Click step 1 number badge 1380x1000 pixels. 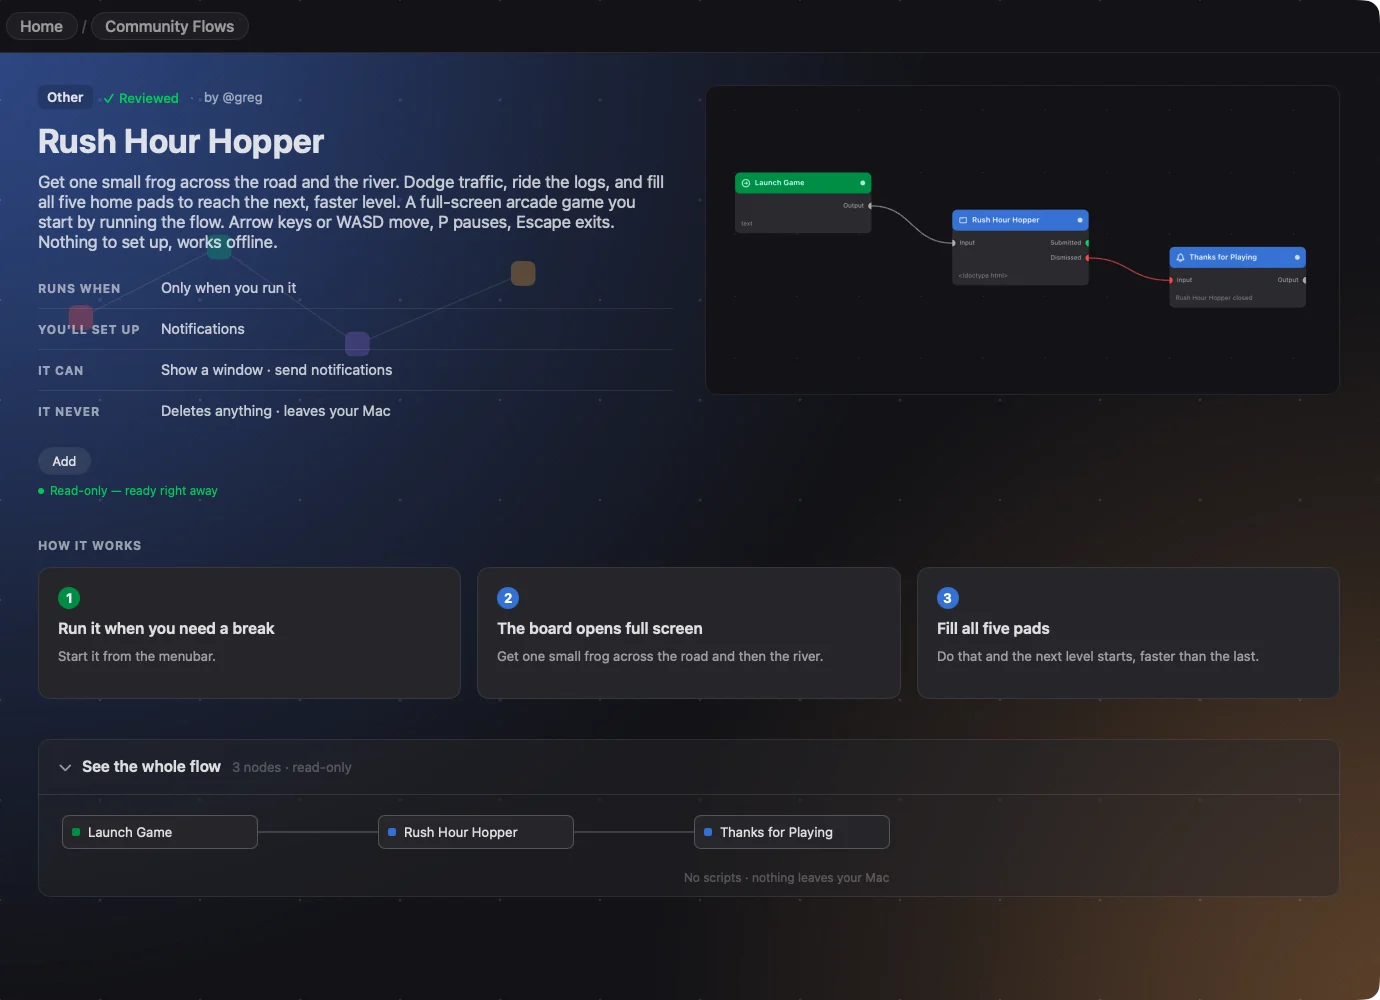(69, 598)
